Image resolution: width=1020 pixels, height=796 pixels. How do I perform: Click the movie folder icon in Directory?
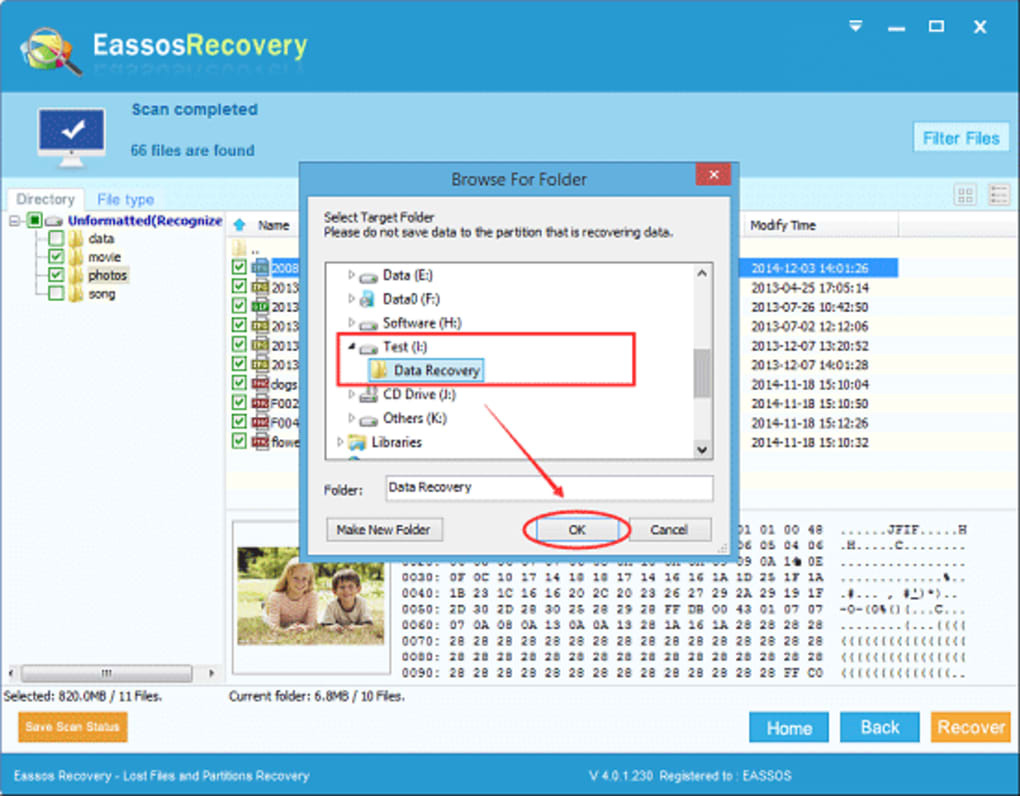(x=75, y=257)
